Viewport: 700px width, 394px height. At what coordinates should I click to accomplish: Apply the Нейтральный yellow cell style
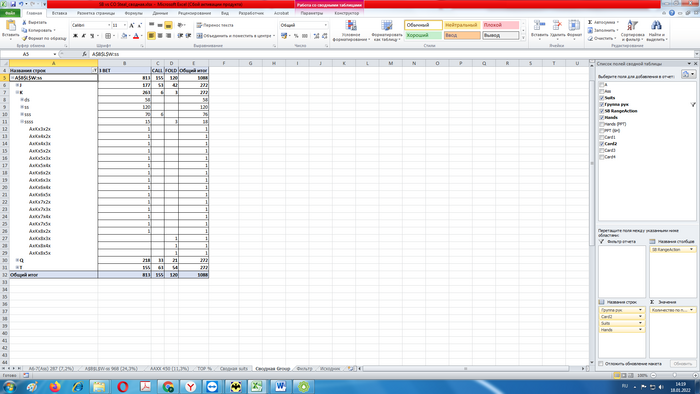click(462, 25)
